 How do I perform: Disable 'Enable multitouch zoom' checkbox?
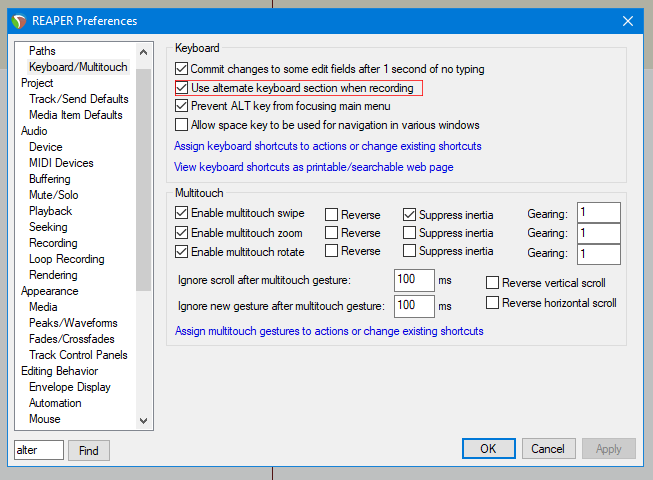(181, 233)
